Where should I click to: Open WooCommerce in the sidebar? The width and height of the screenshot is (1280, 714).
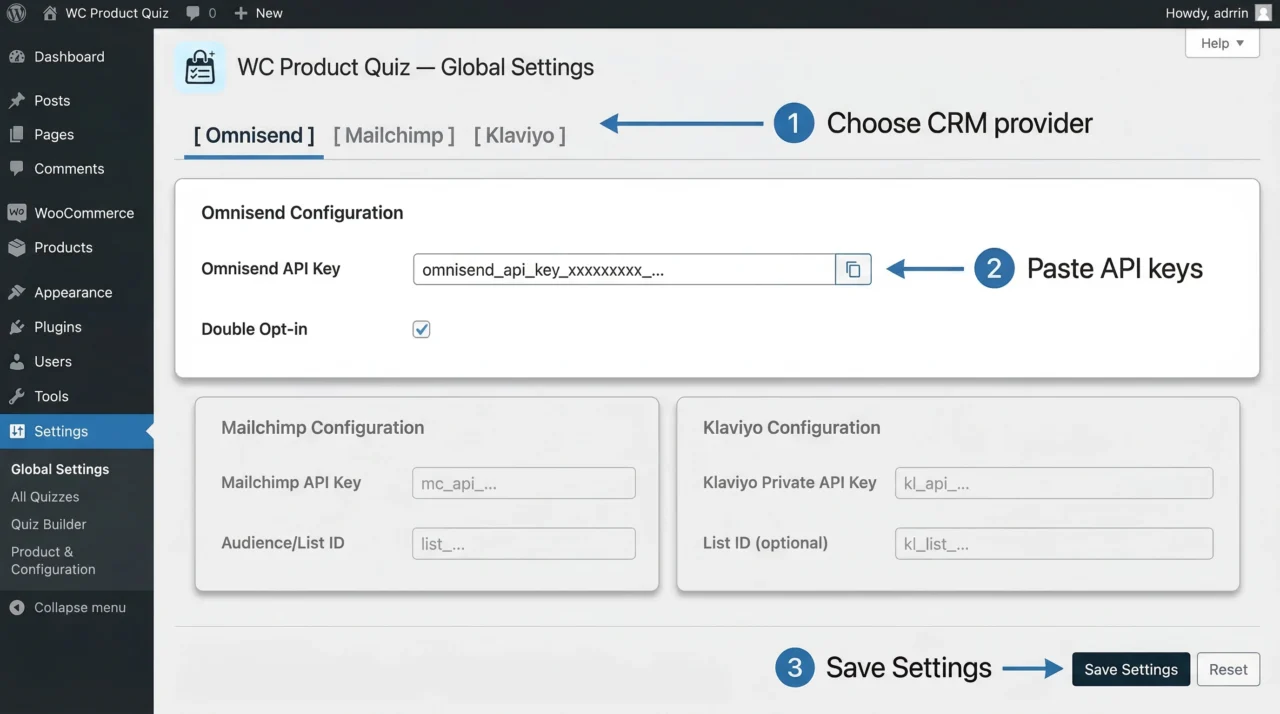pos(83,213)
